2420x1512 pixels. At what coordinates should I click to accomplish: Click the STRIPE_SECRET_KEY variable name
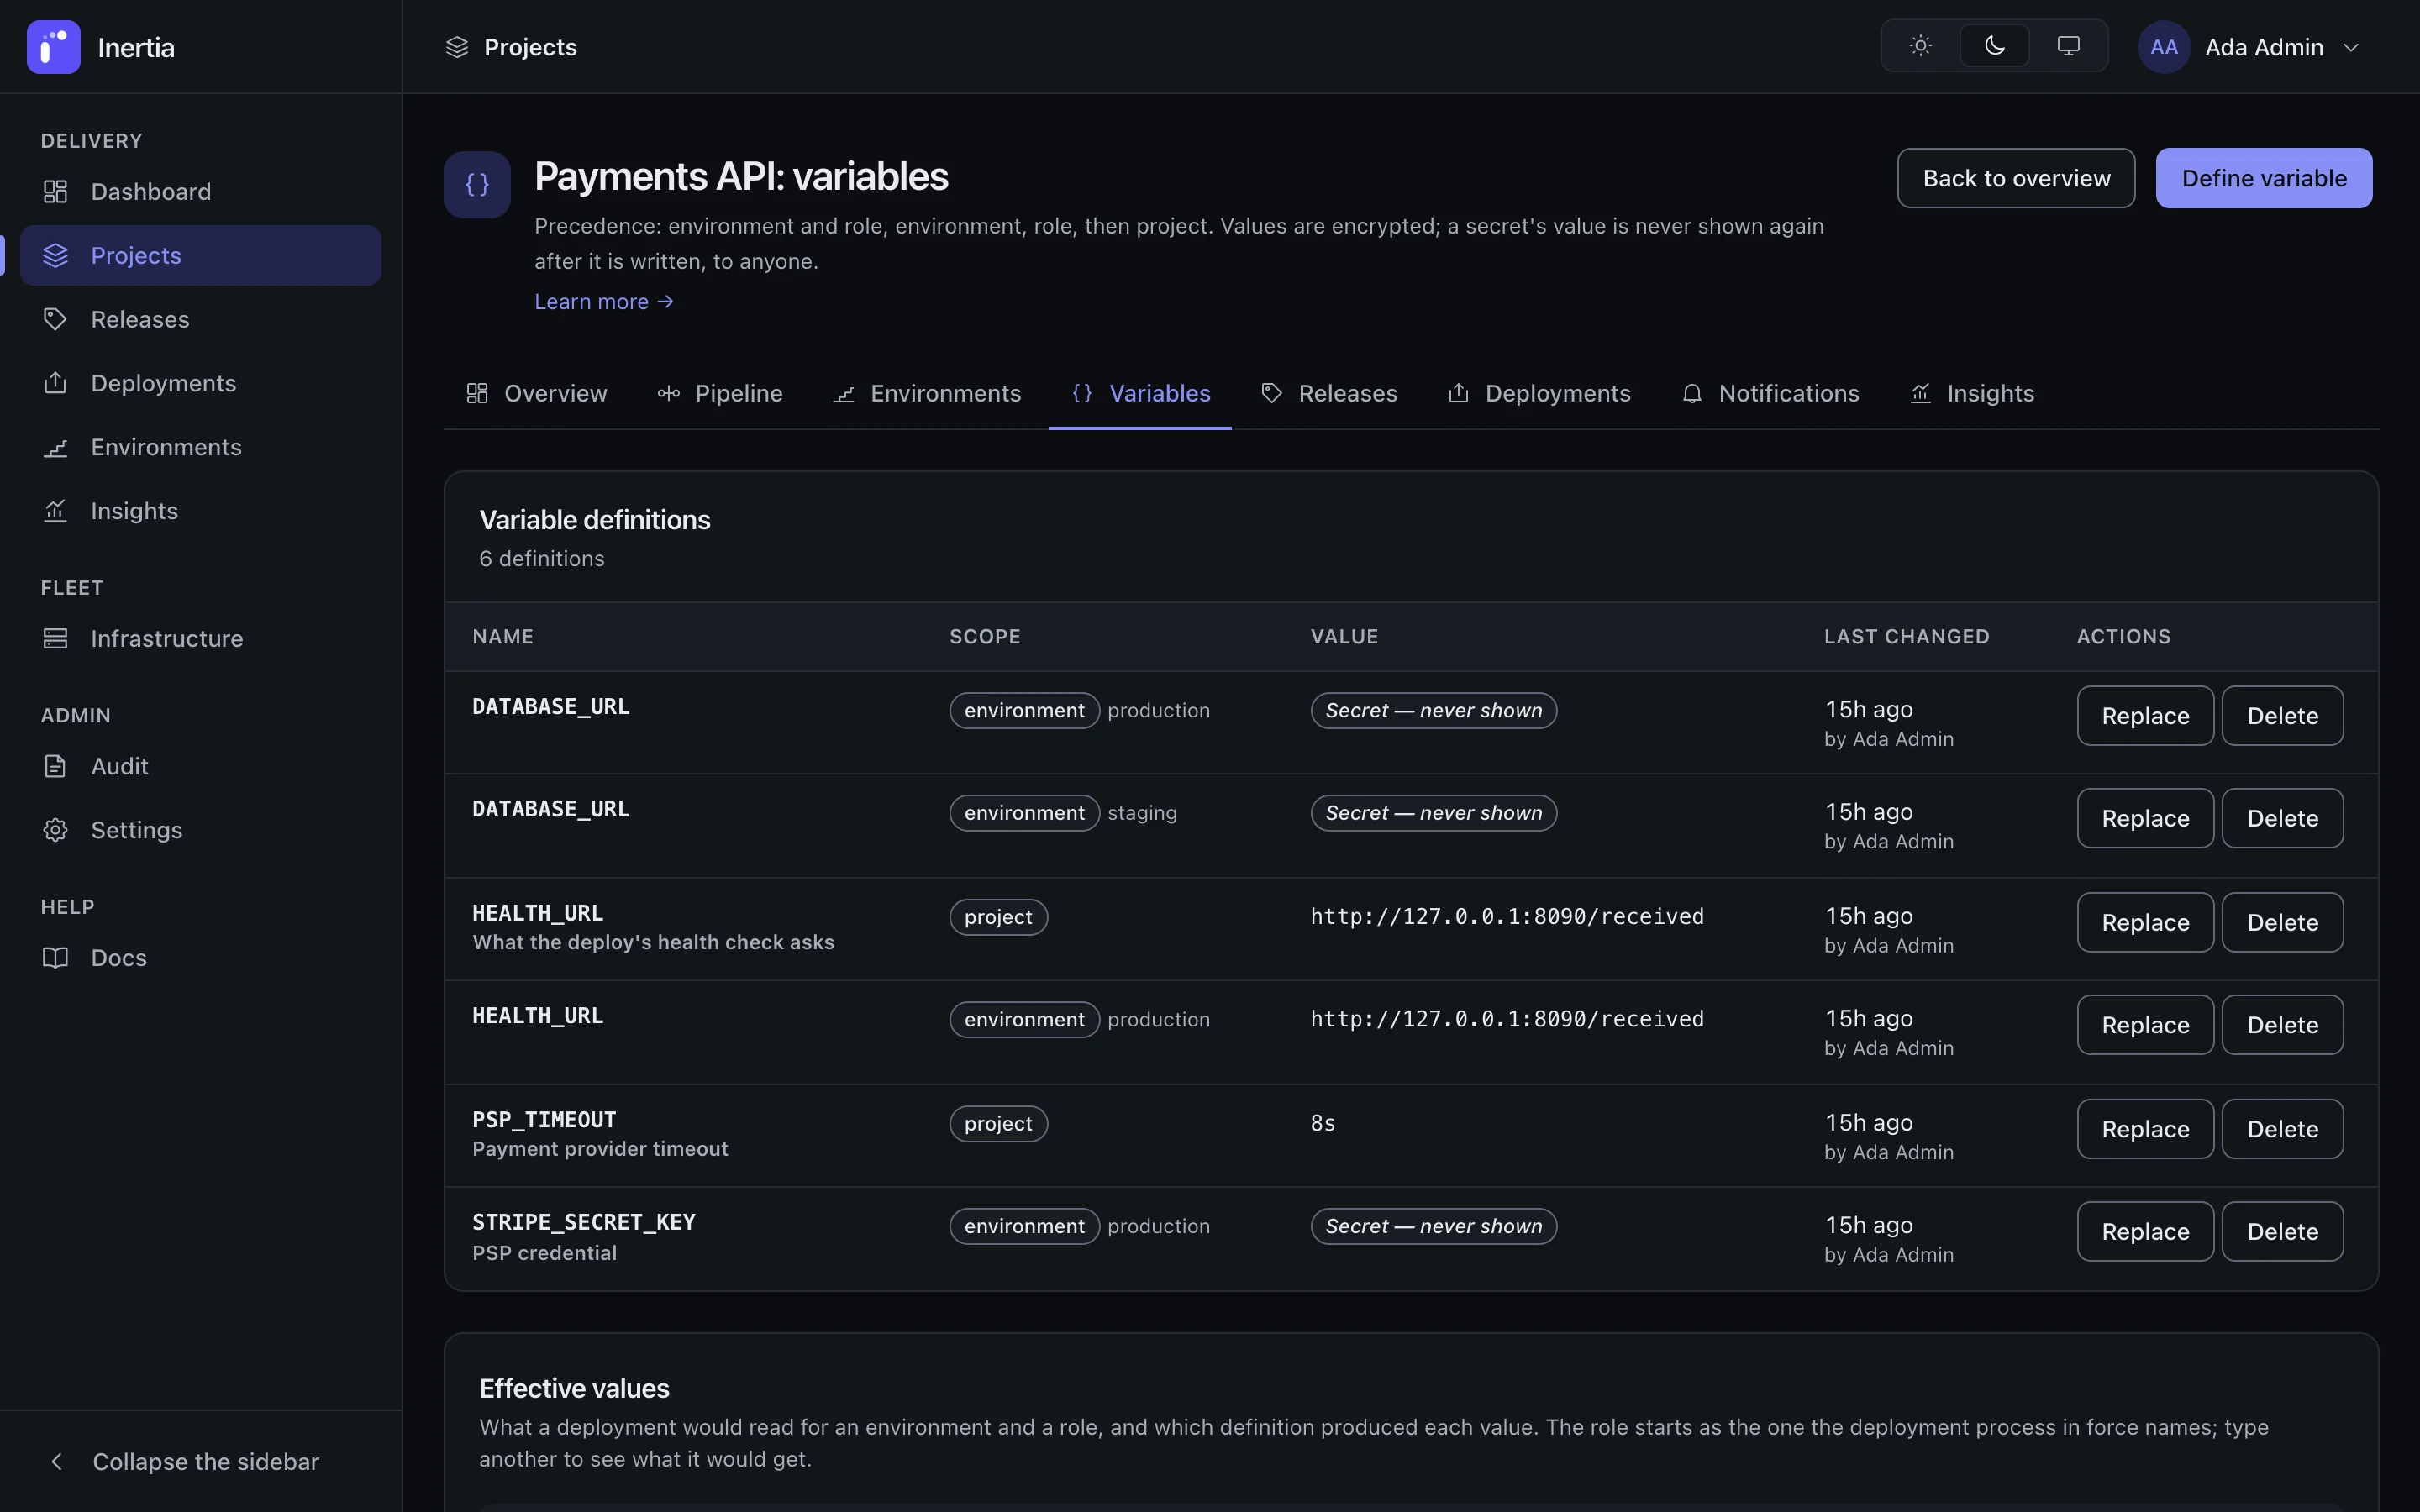(x=584, y=1222)
